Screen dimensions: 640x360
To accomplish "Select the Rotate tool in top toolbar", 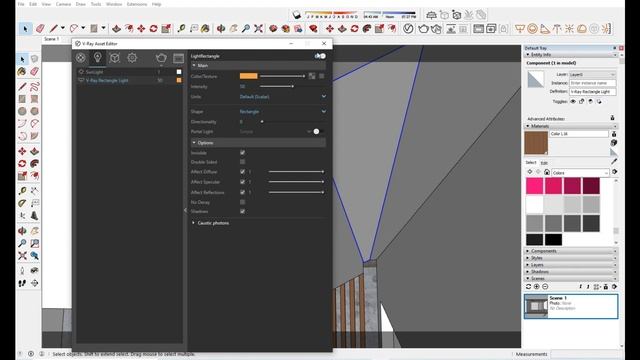I will point(153,29).
